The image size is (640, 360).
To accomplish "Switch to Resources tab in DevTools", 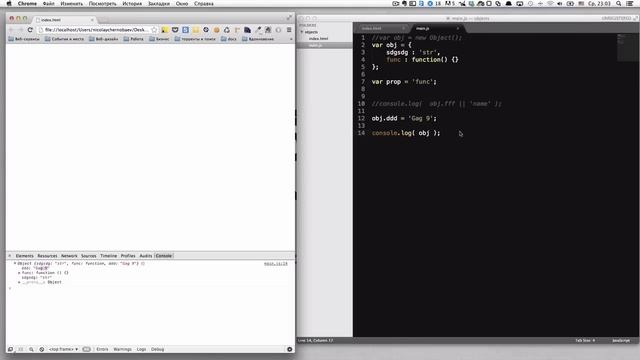I will point(47,256).
